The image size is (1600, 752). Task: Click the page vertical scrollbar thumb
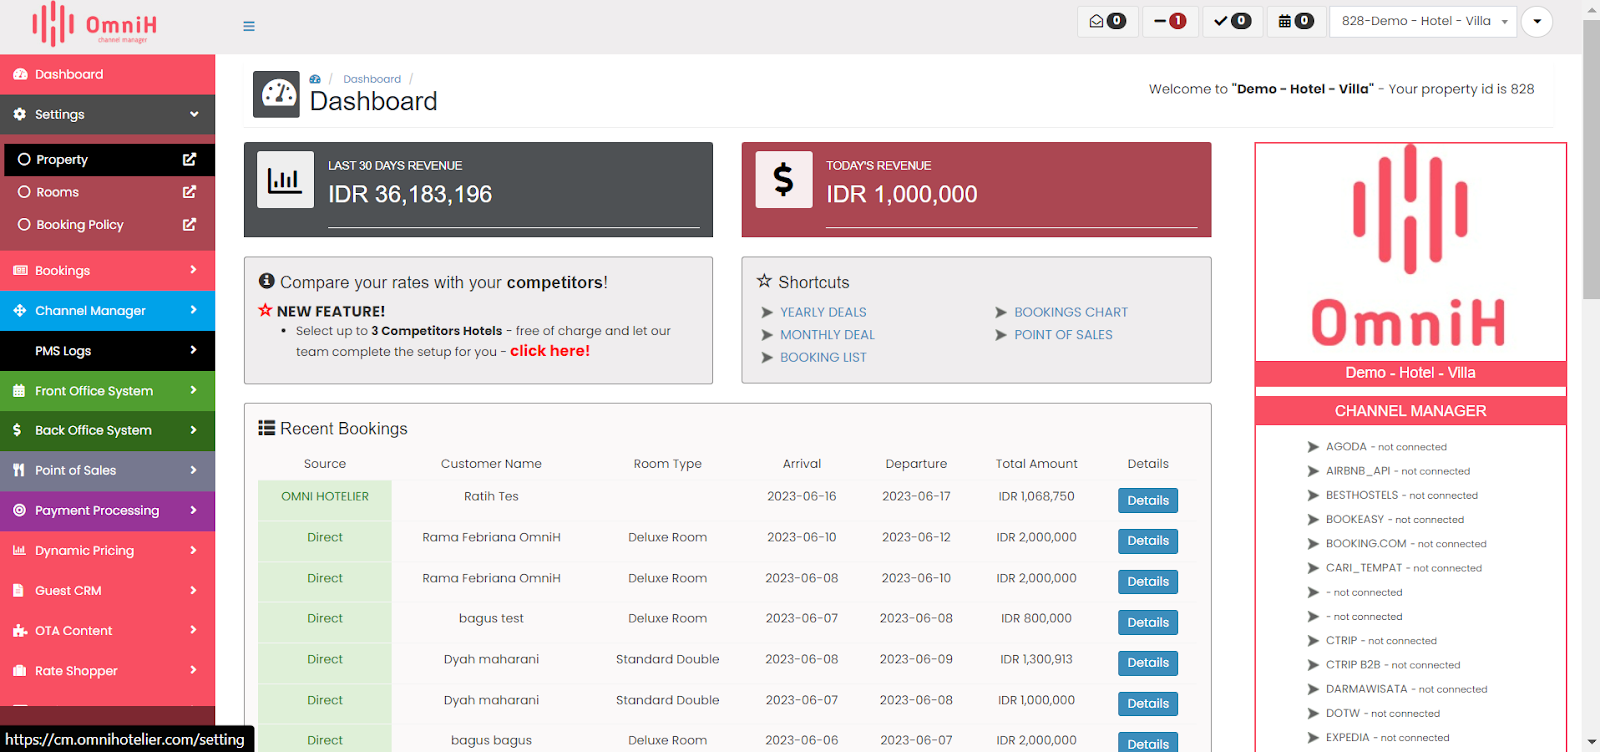(x=1591, y=160)
